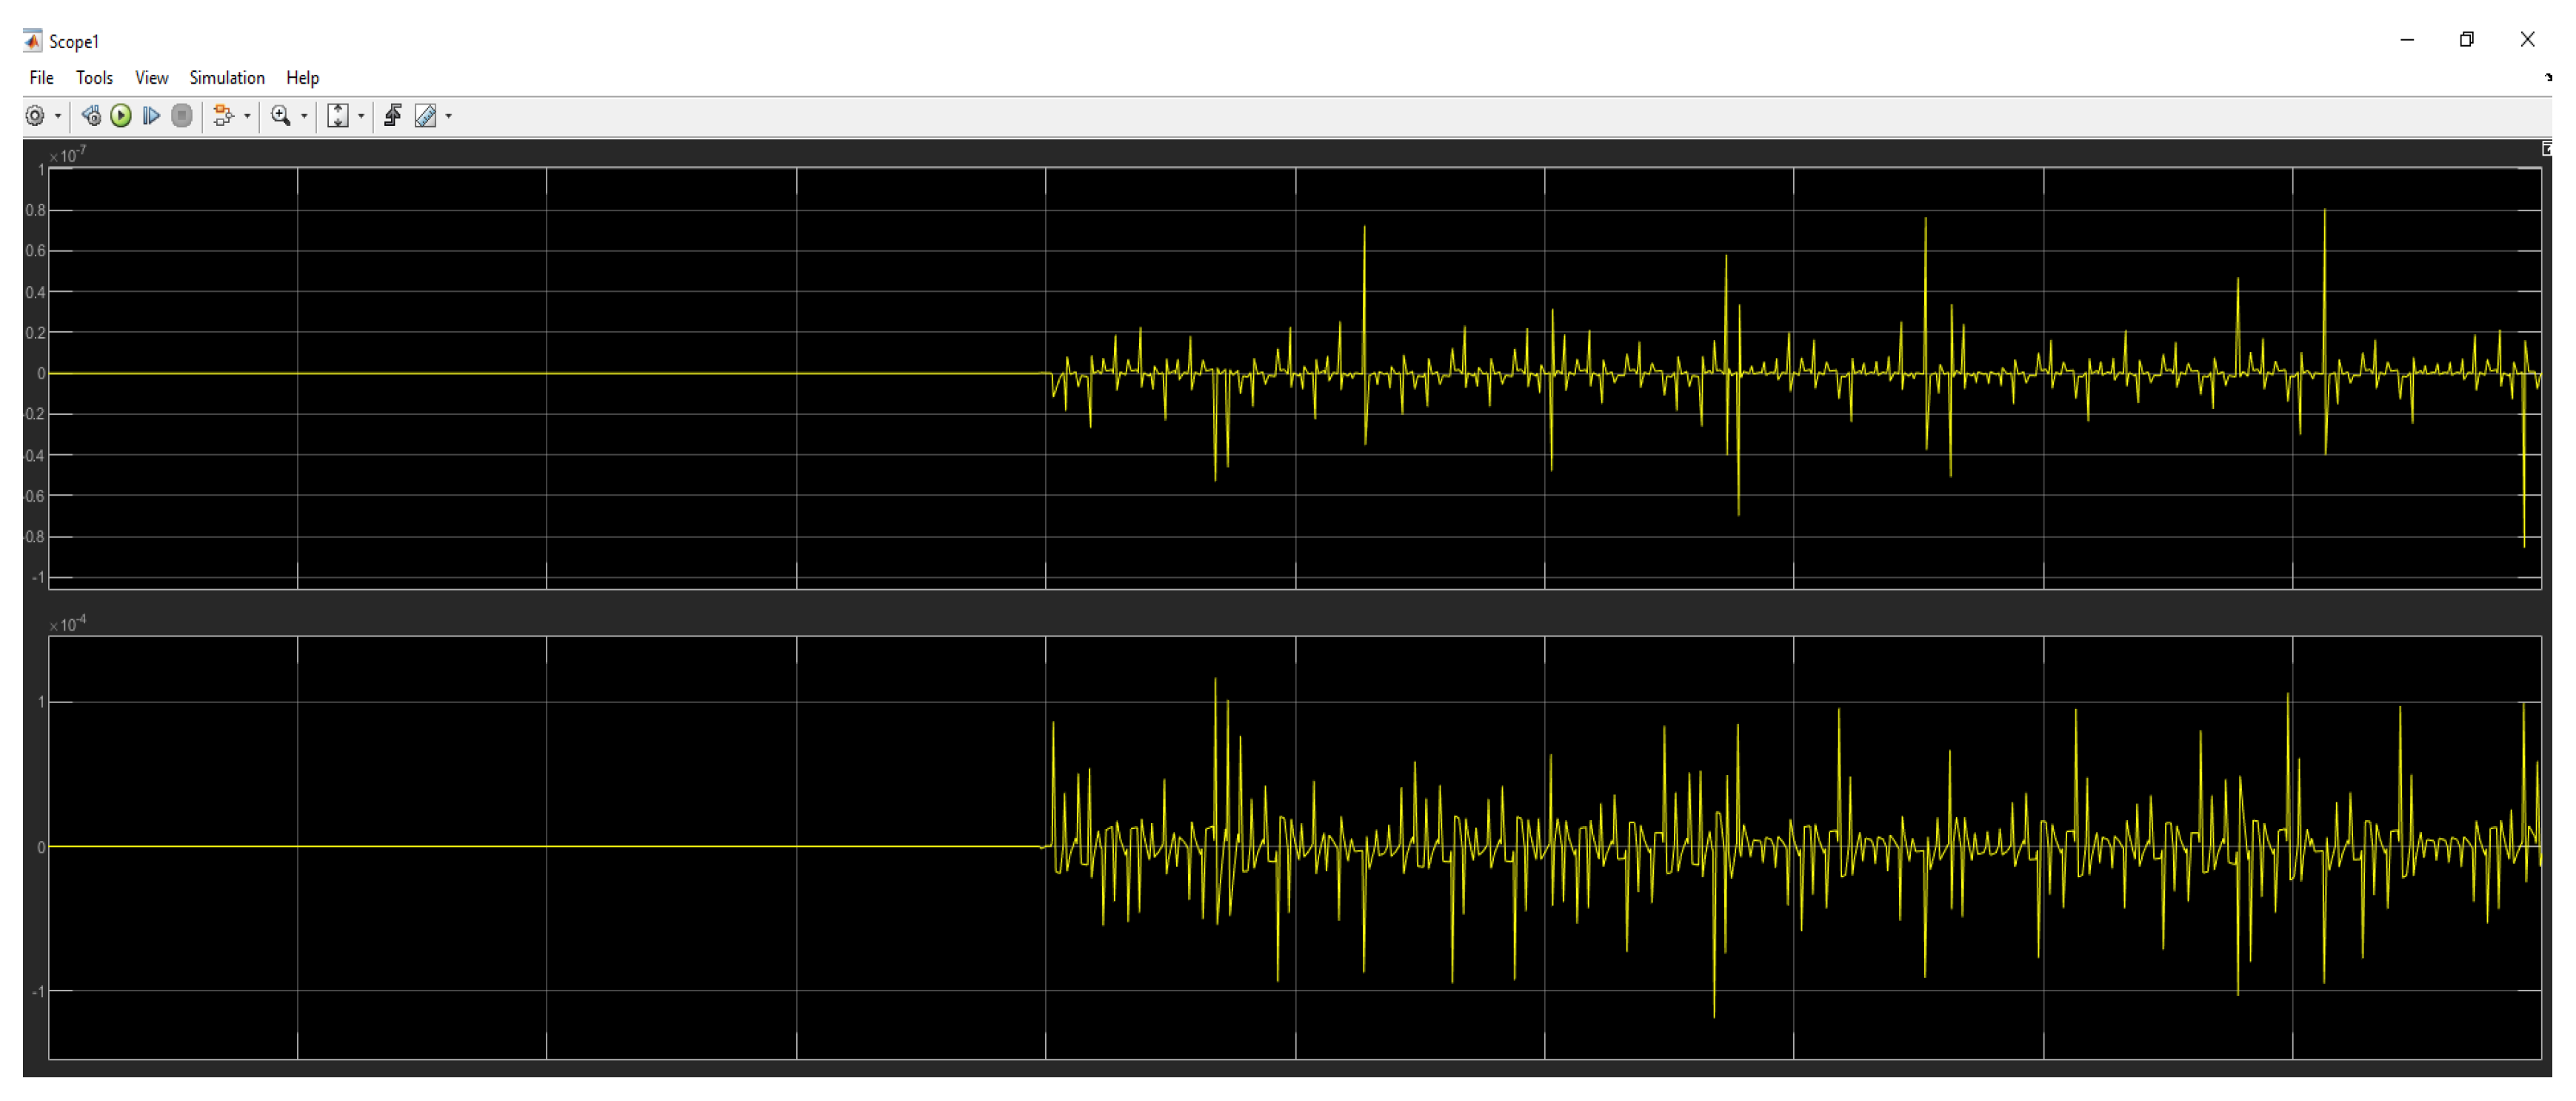Open the Simulation menu
The width and height of the screenshot is (2576, 1101).
pyautogui.click(x=227, y=78)
